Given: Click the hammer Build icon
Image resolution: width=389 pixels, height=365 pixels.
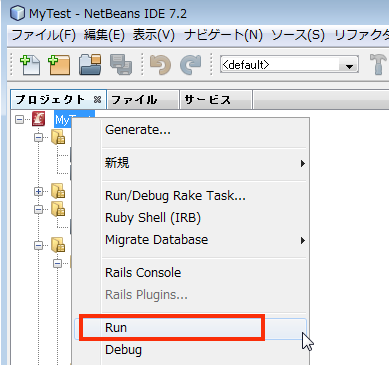Looking at the screenshot, I should pyautogui.click(x=378, y=65).
